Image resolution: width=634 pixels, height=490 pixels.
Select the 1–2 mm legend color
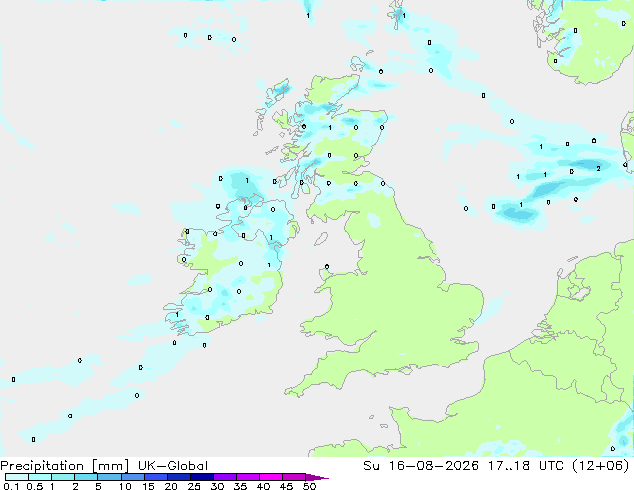point(63,477)
